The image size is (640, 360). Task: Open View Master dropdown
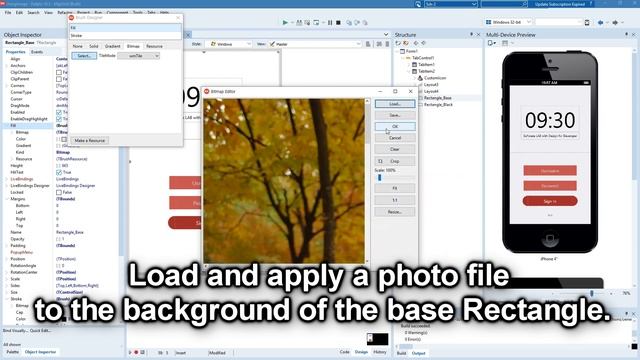coord(315,44)
